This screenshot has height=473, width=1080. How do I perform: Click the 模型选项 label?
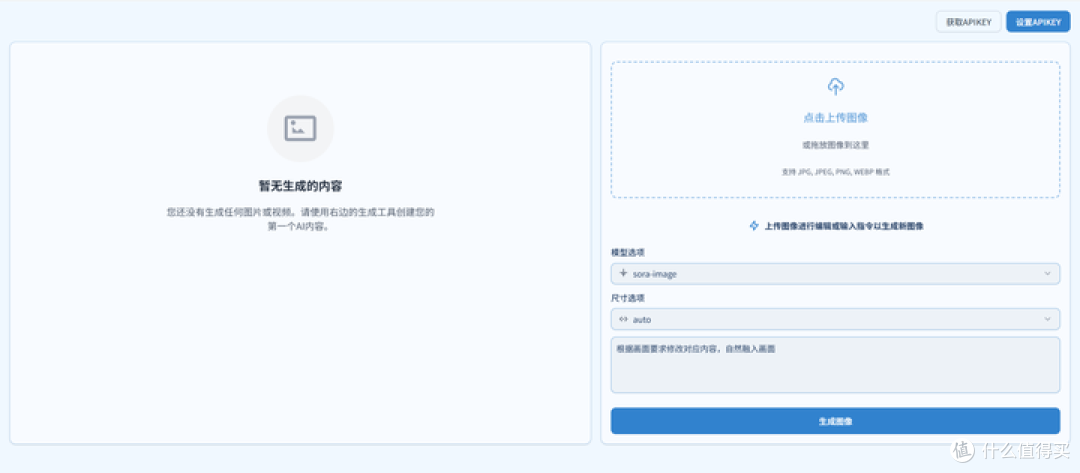[x=627, y=252]
